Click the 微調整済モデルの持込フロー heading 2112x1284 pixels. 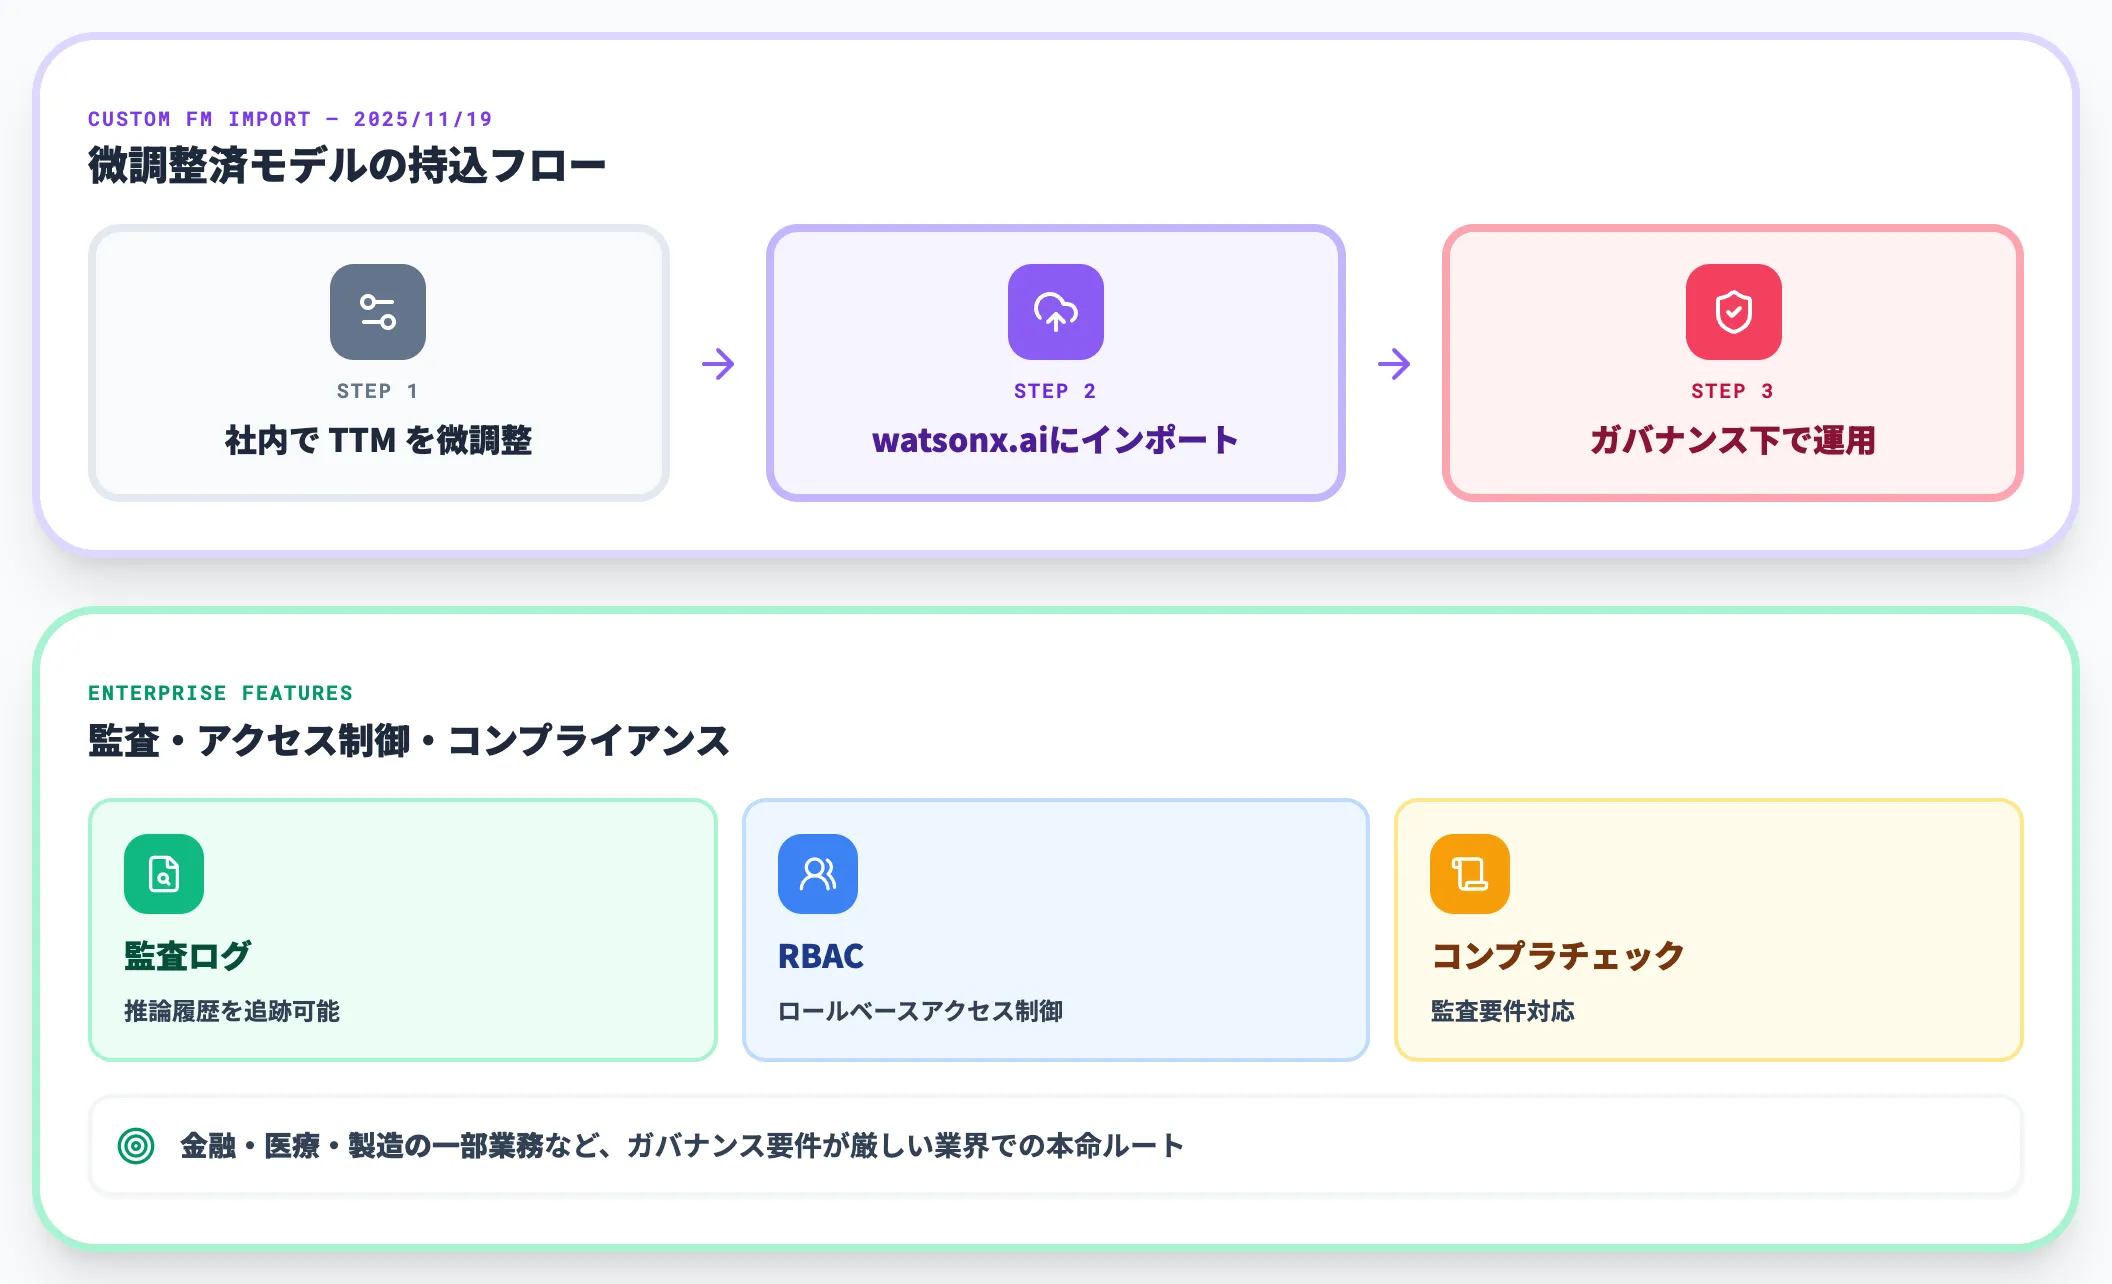coord(347,165)
